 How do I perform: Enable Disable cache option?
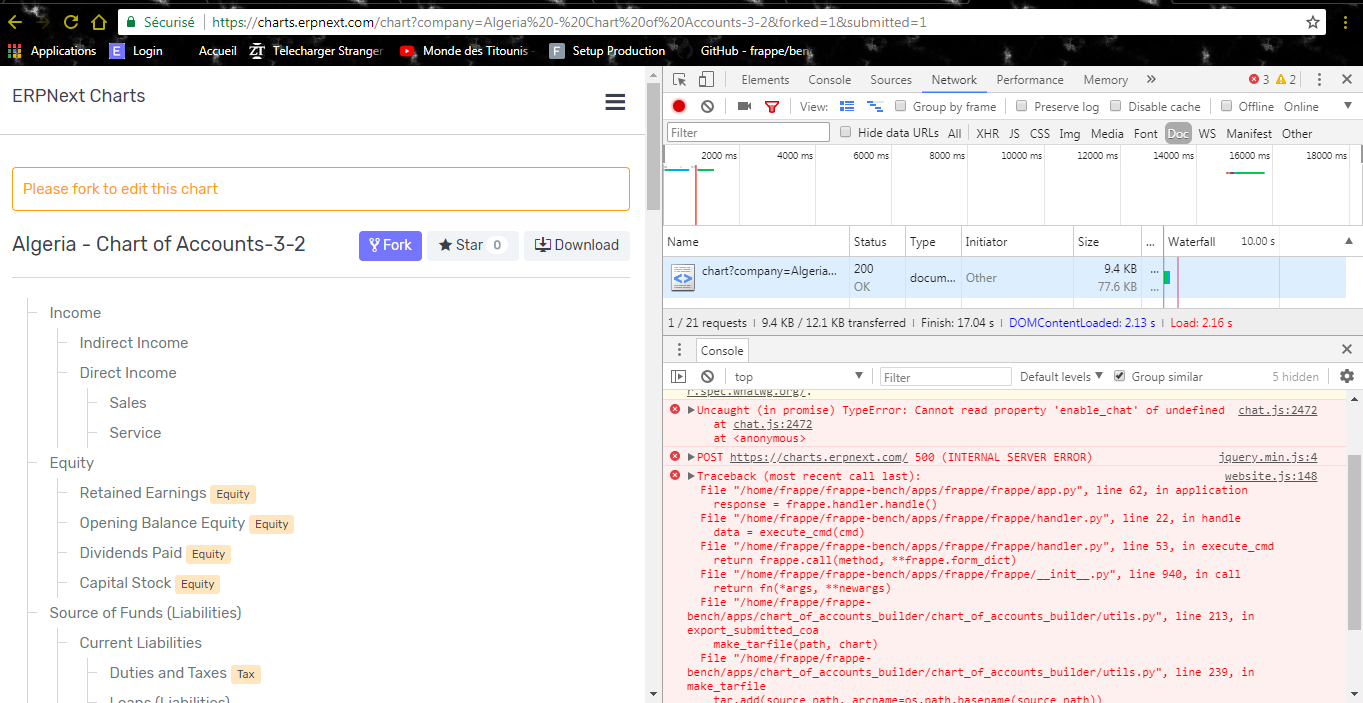pos(1114,106)
